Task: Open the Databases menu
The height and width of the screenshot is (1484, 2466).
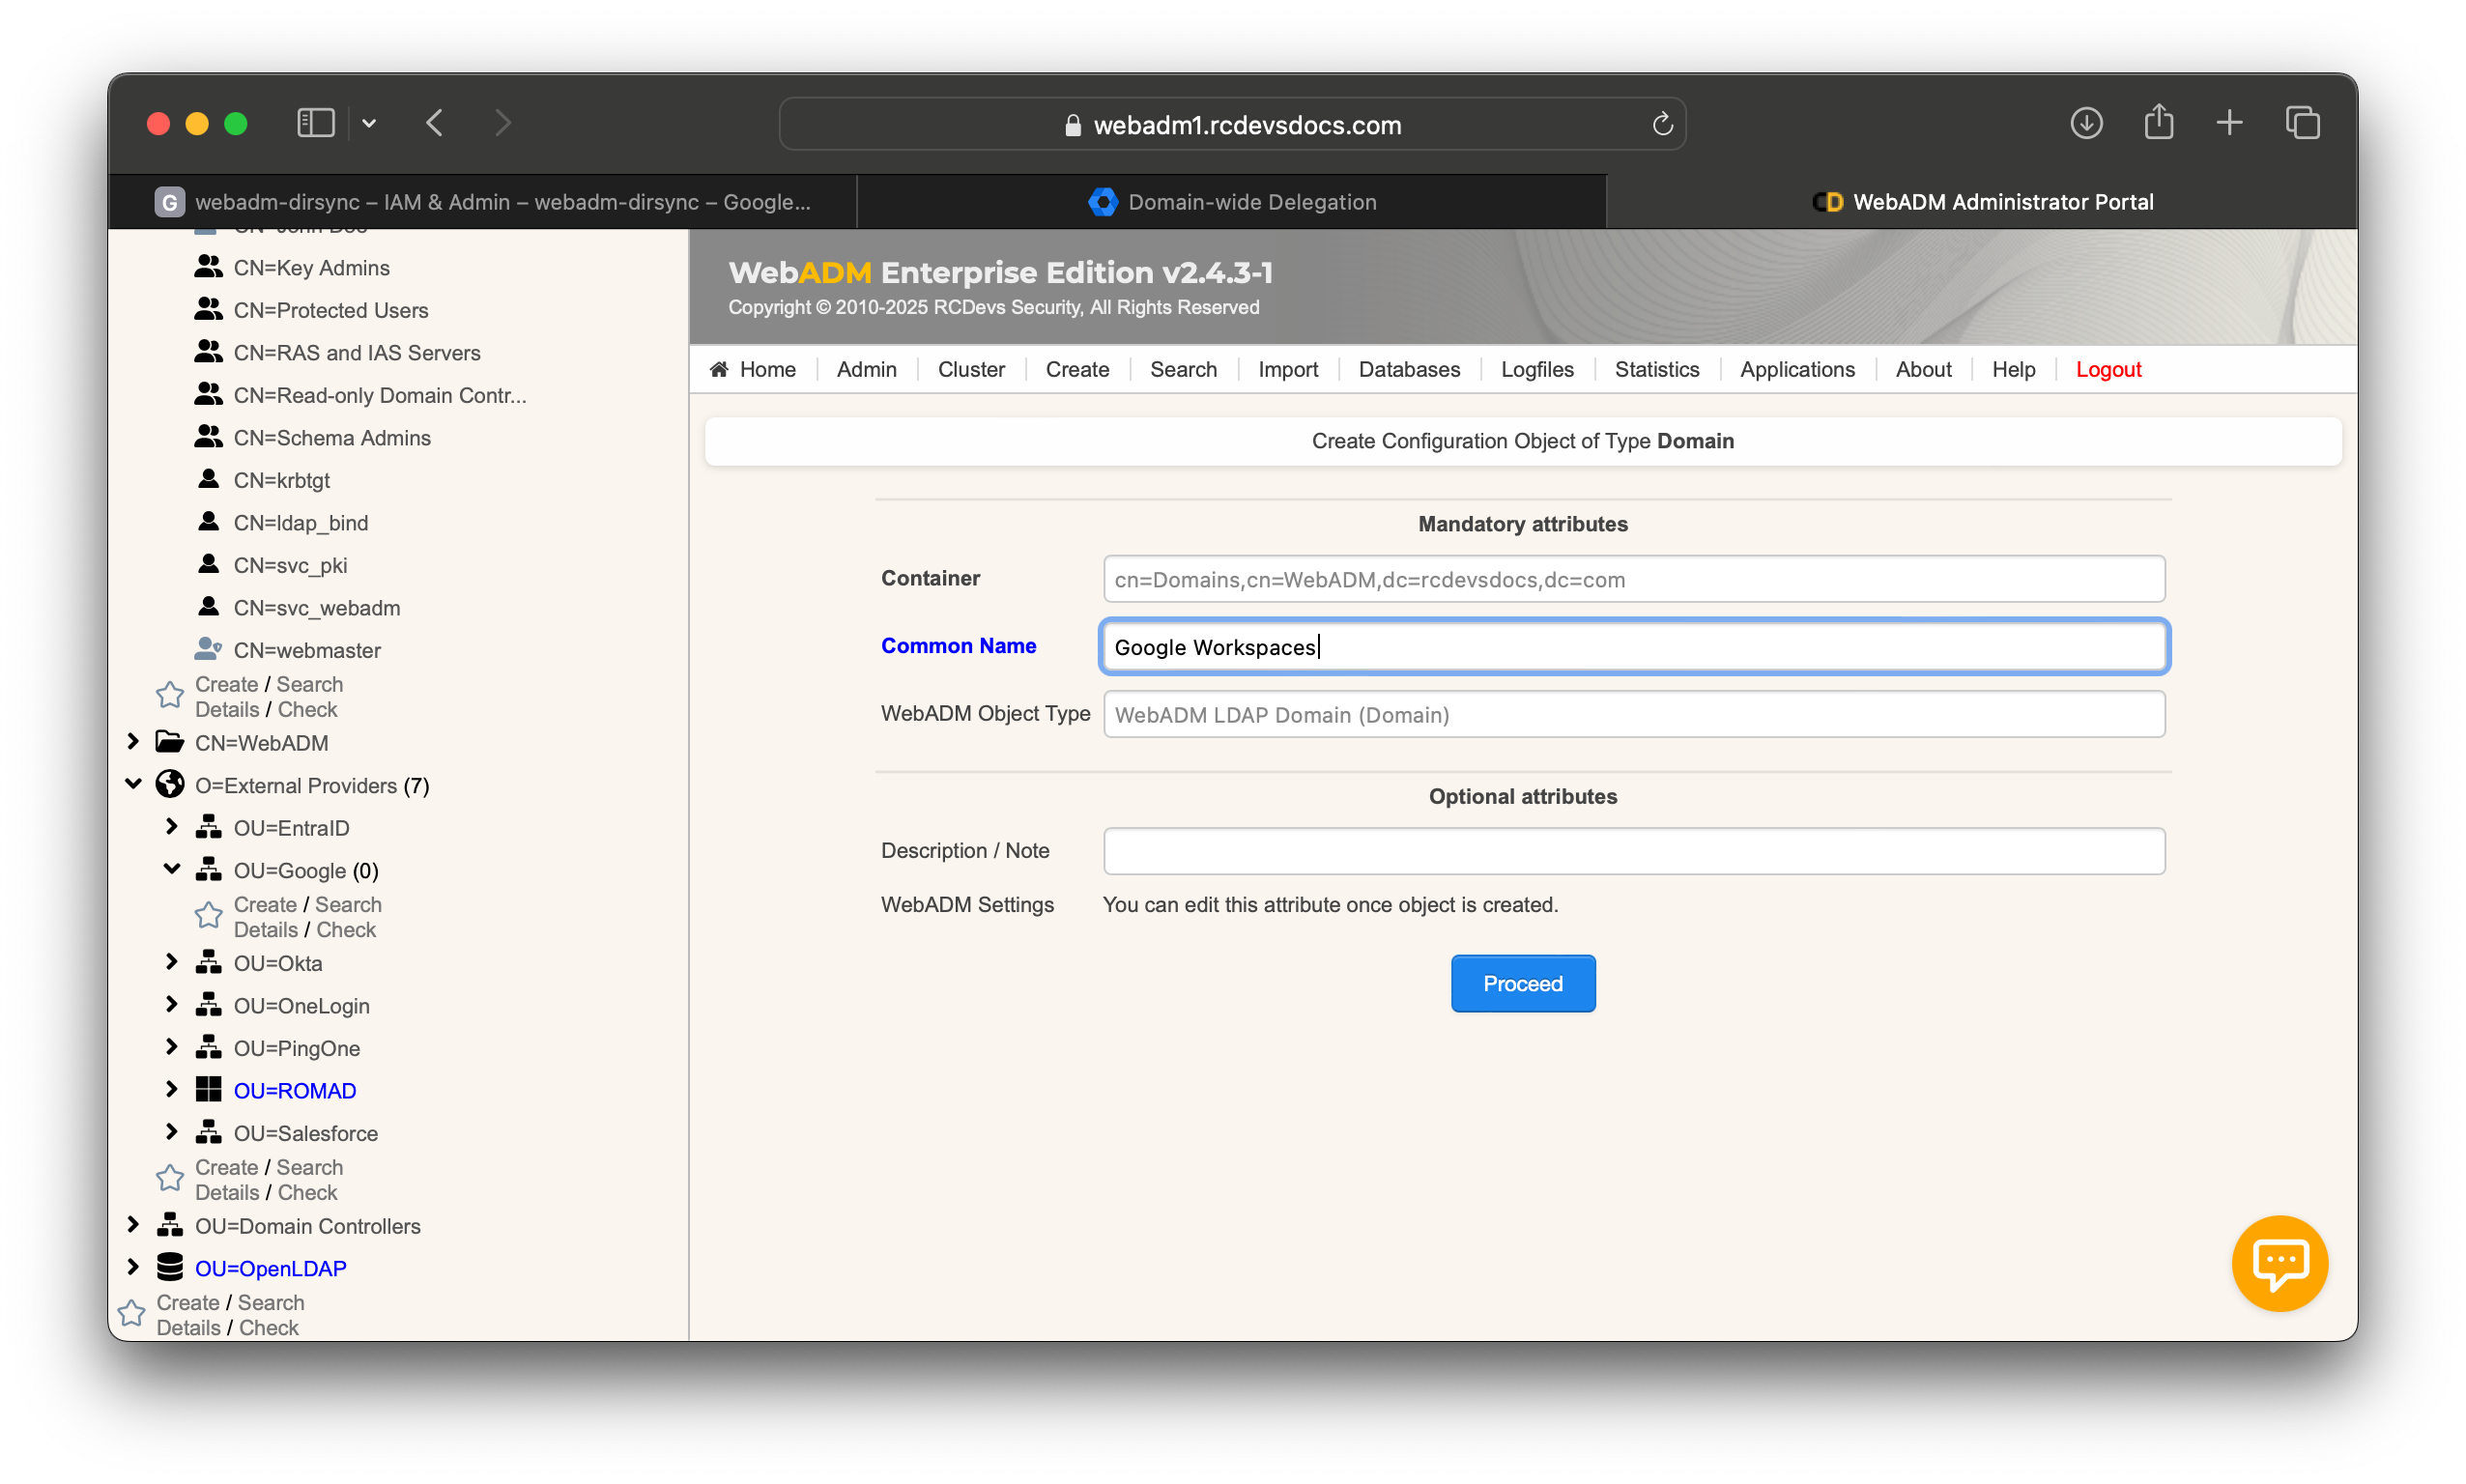Action: coord(1409,369)
